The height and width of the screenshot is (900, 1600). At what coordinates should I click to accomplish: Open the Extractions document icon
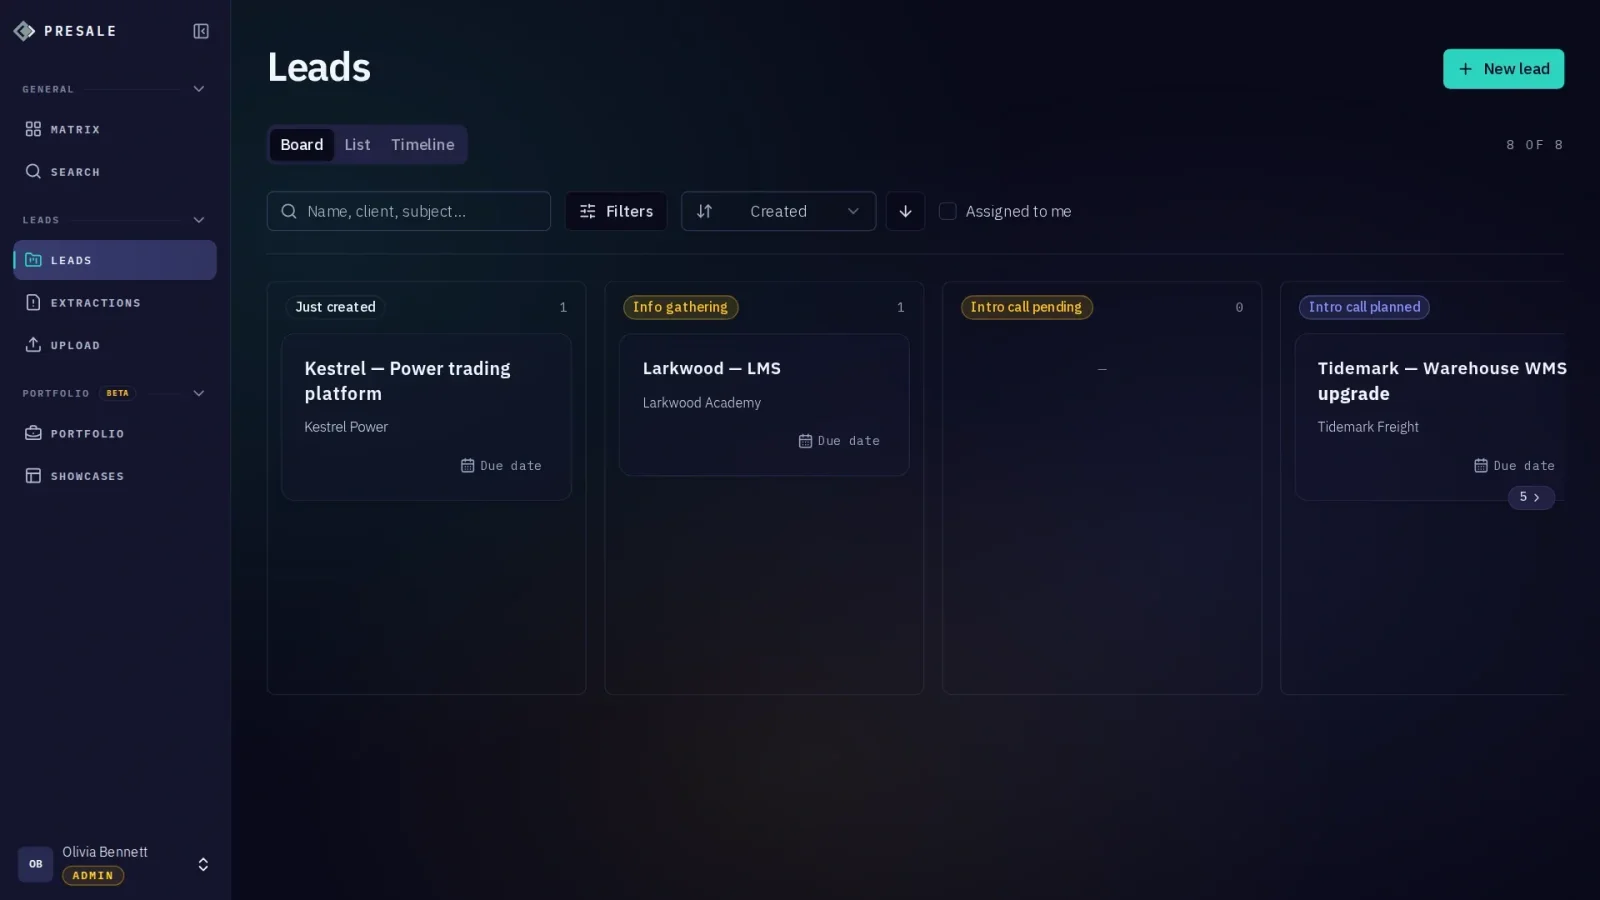(x=33, y=303)
